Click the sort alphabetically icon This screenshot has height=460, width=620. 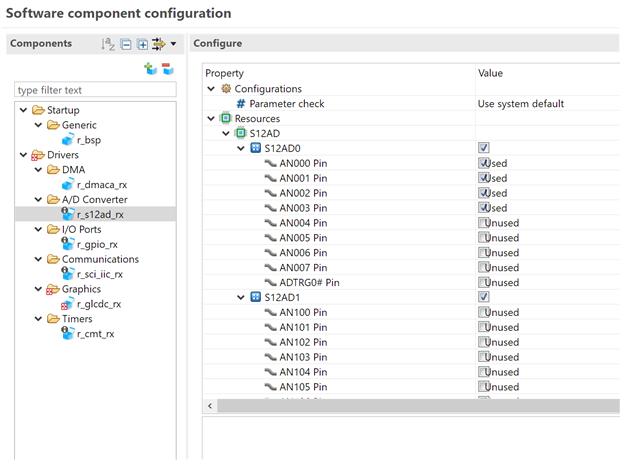108,44
